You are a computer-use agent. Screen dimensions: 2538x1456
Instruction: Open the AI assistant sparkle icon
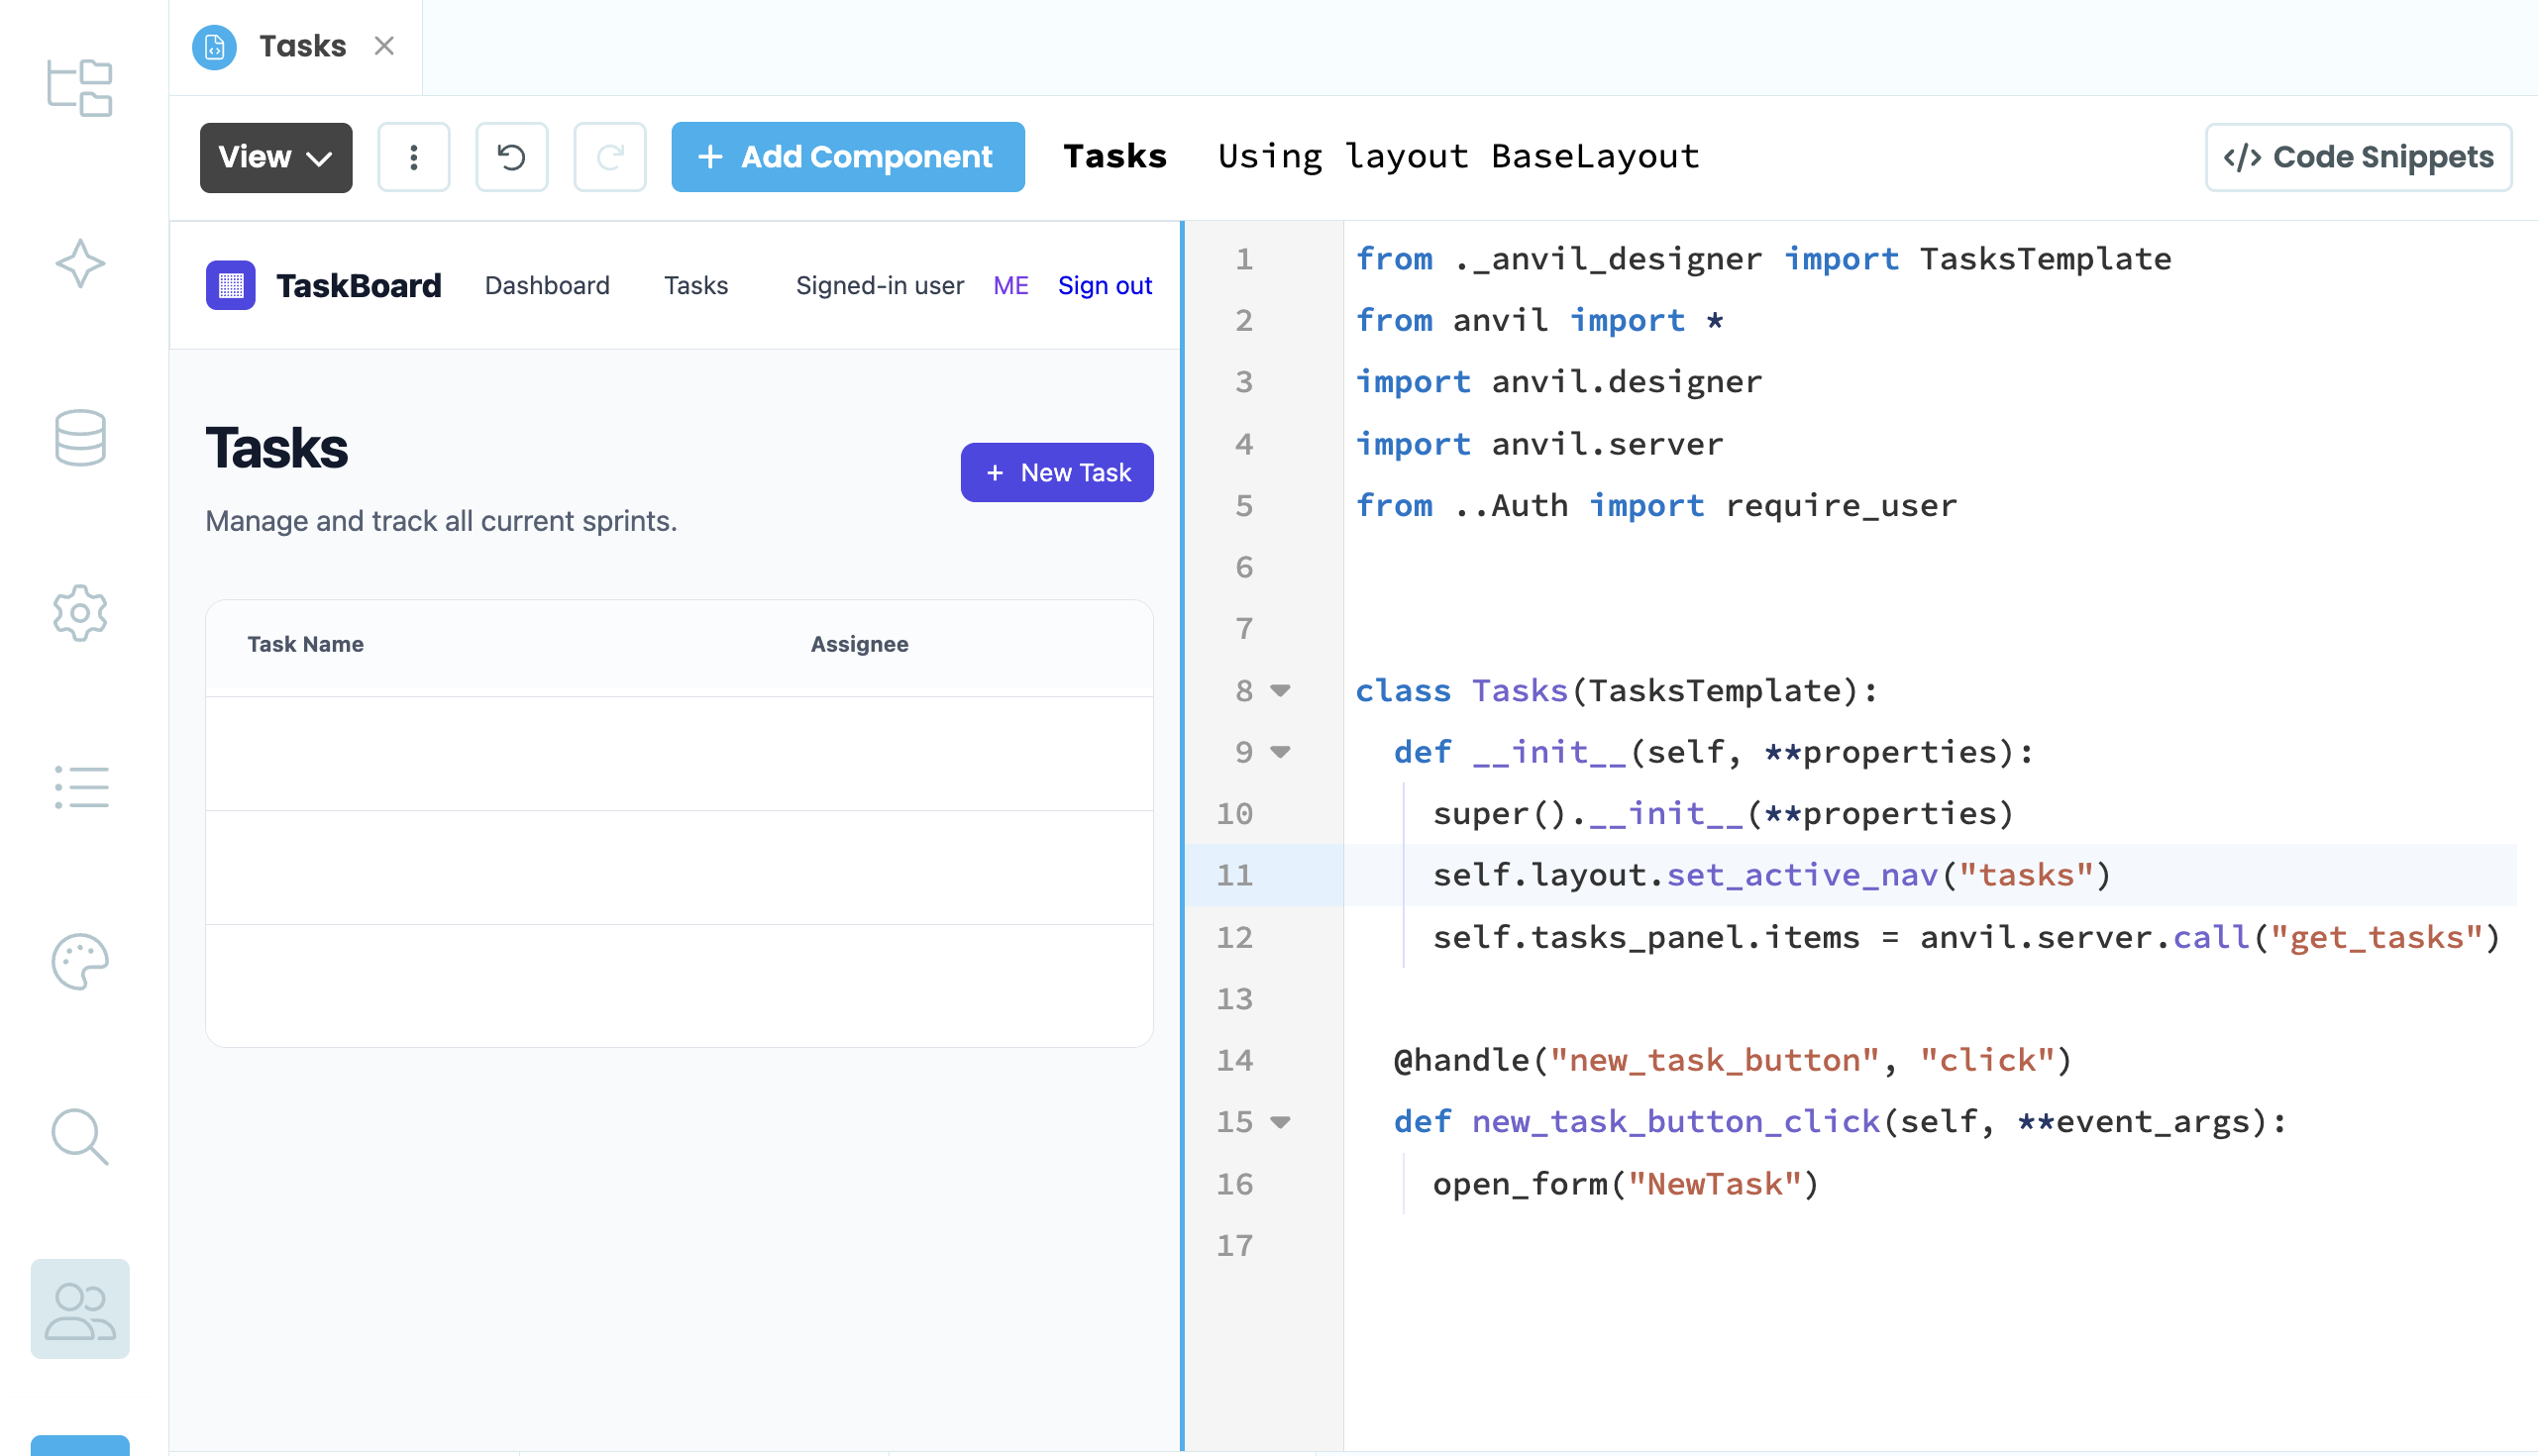pos(80,263)
